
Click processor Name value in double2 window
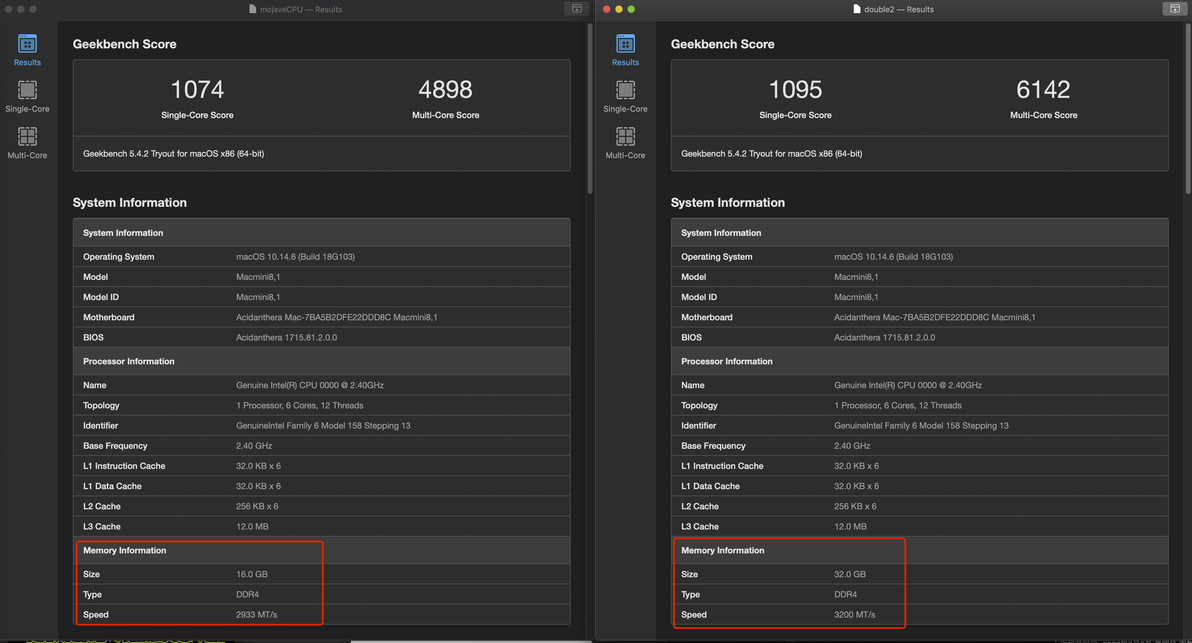(908, 385)
